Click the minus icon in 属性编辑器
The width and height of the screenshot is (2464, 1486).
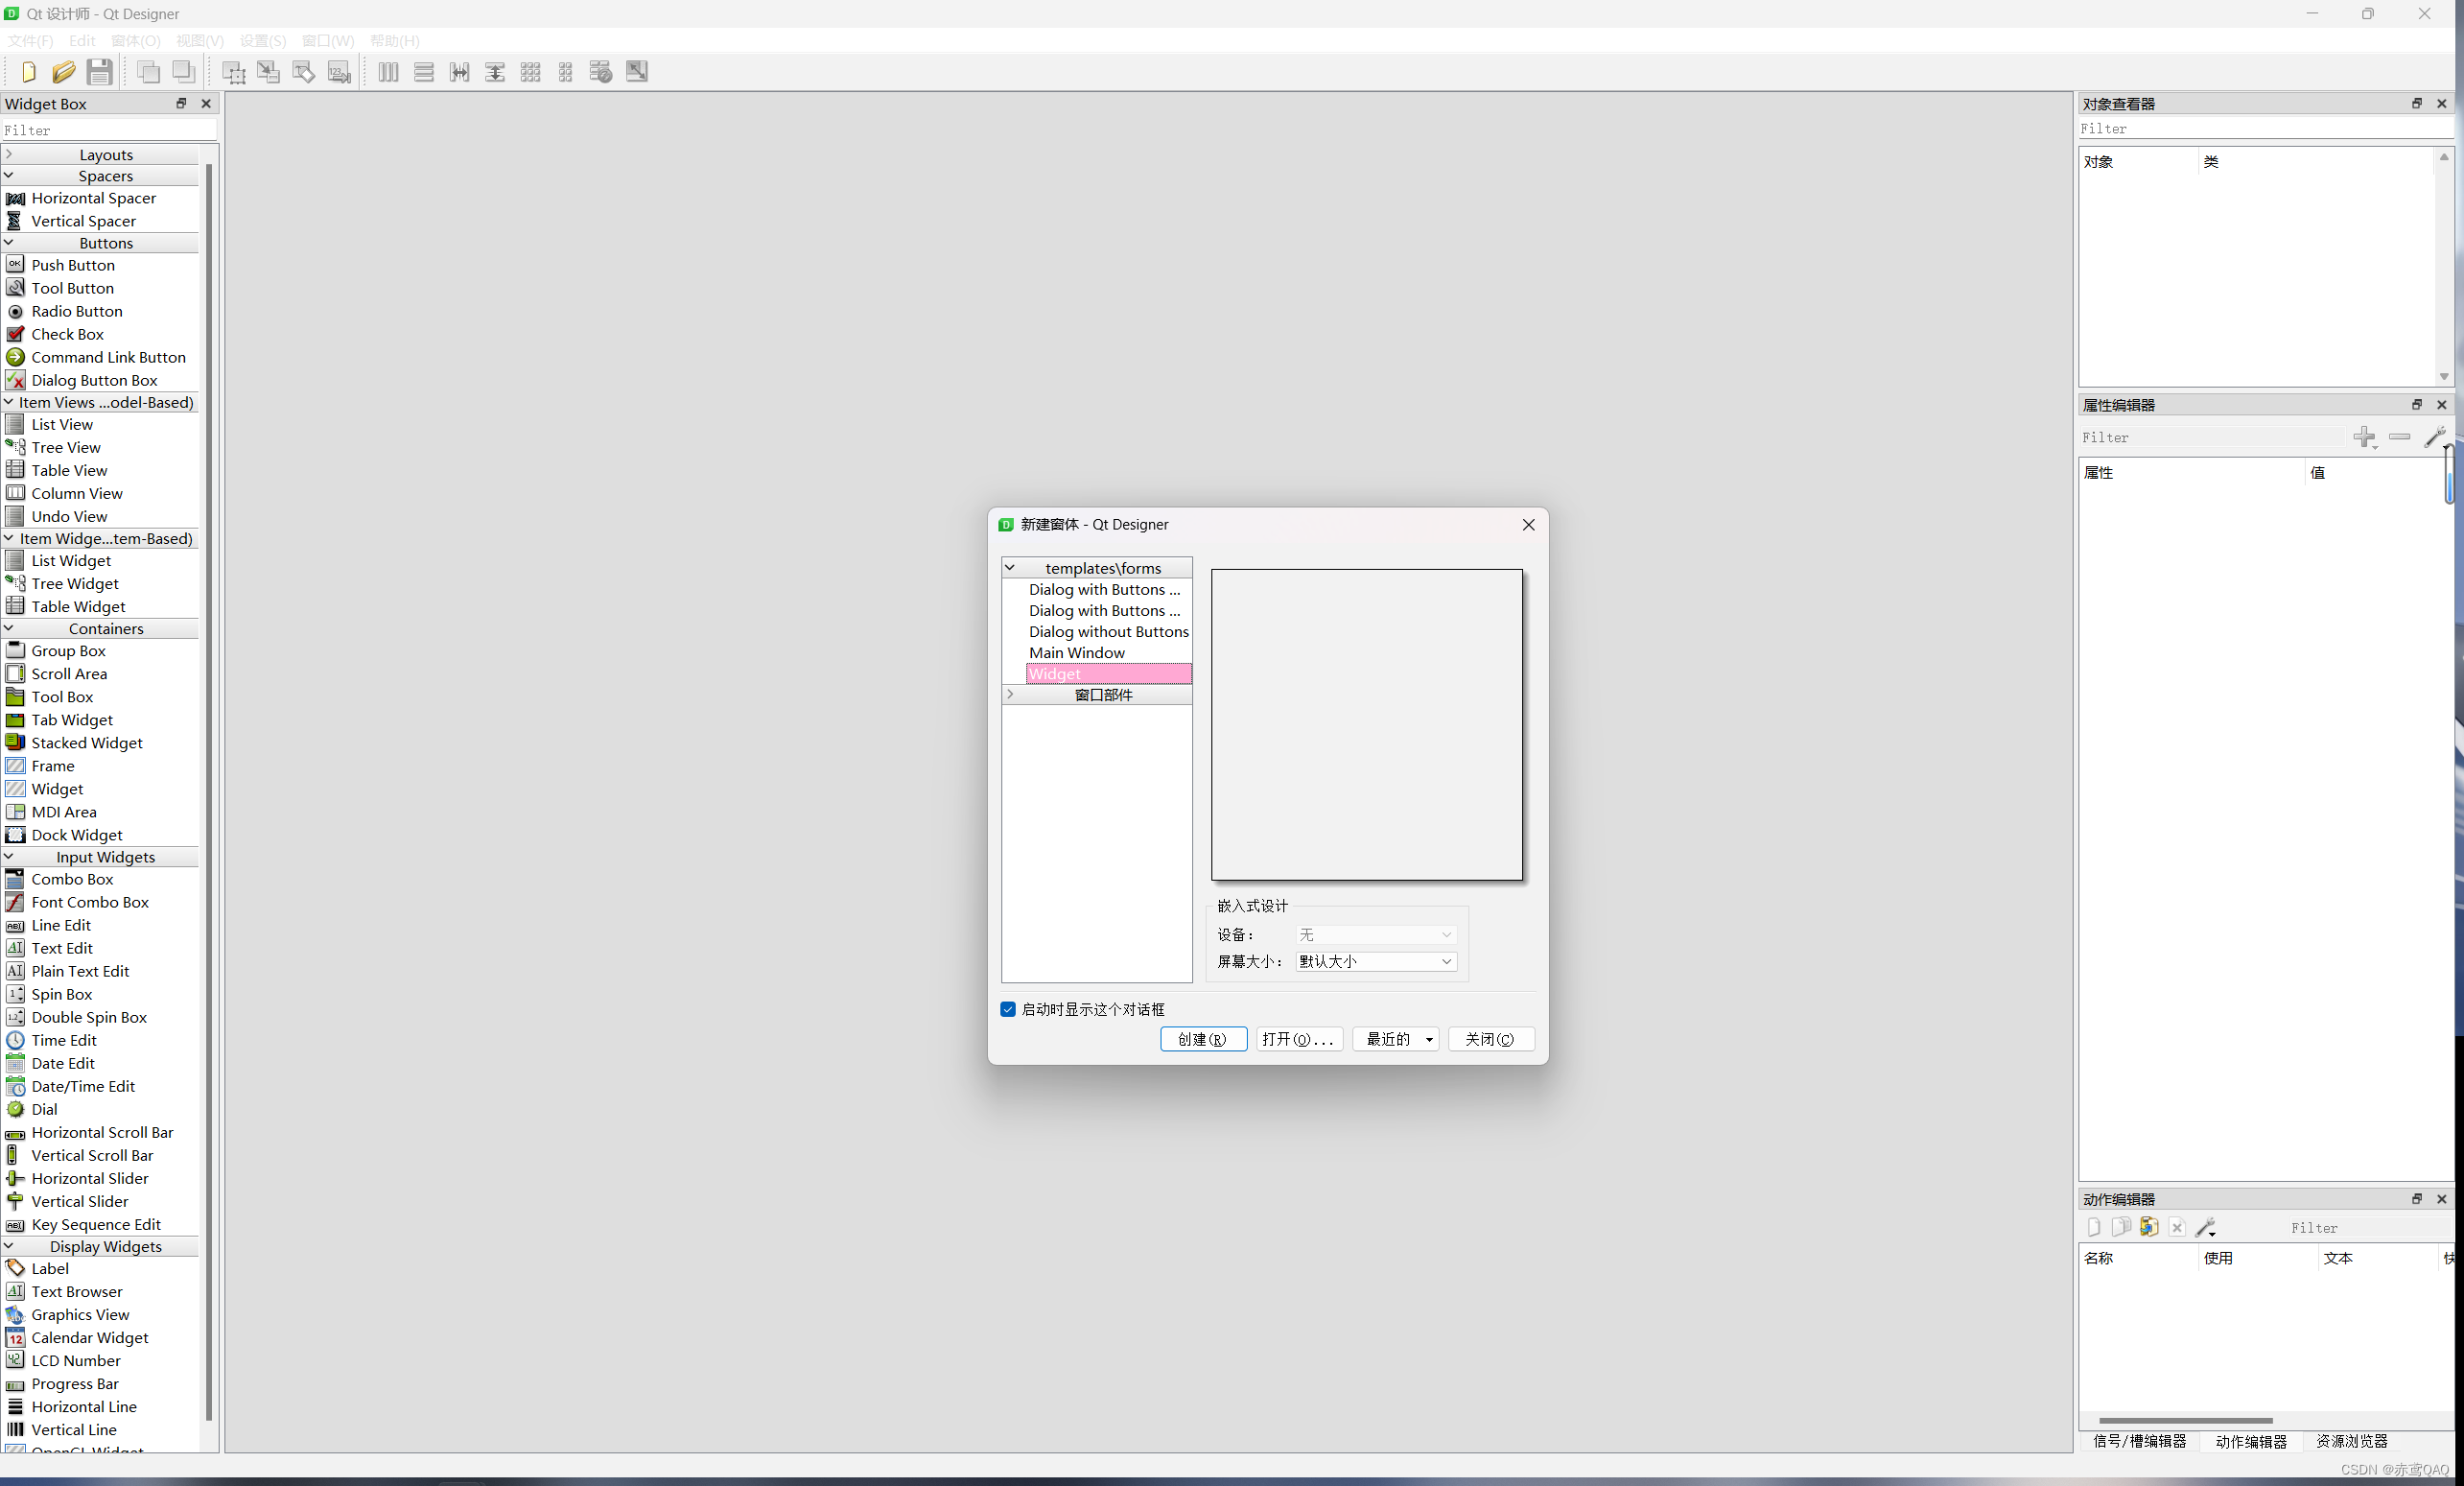click(x=2400, y=437)
